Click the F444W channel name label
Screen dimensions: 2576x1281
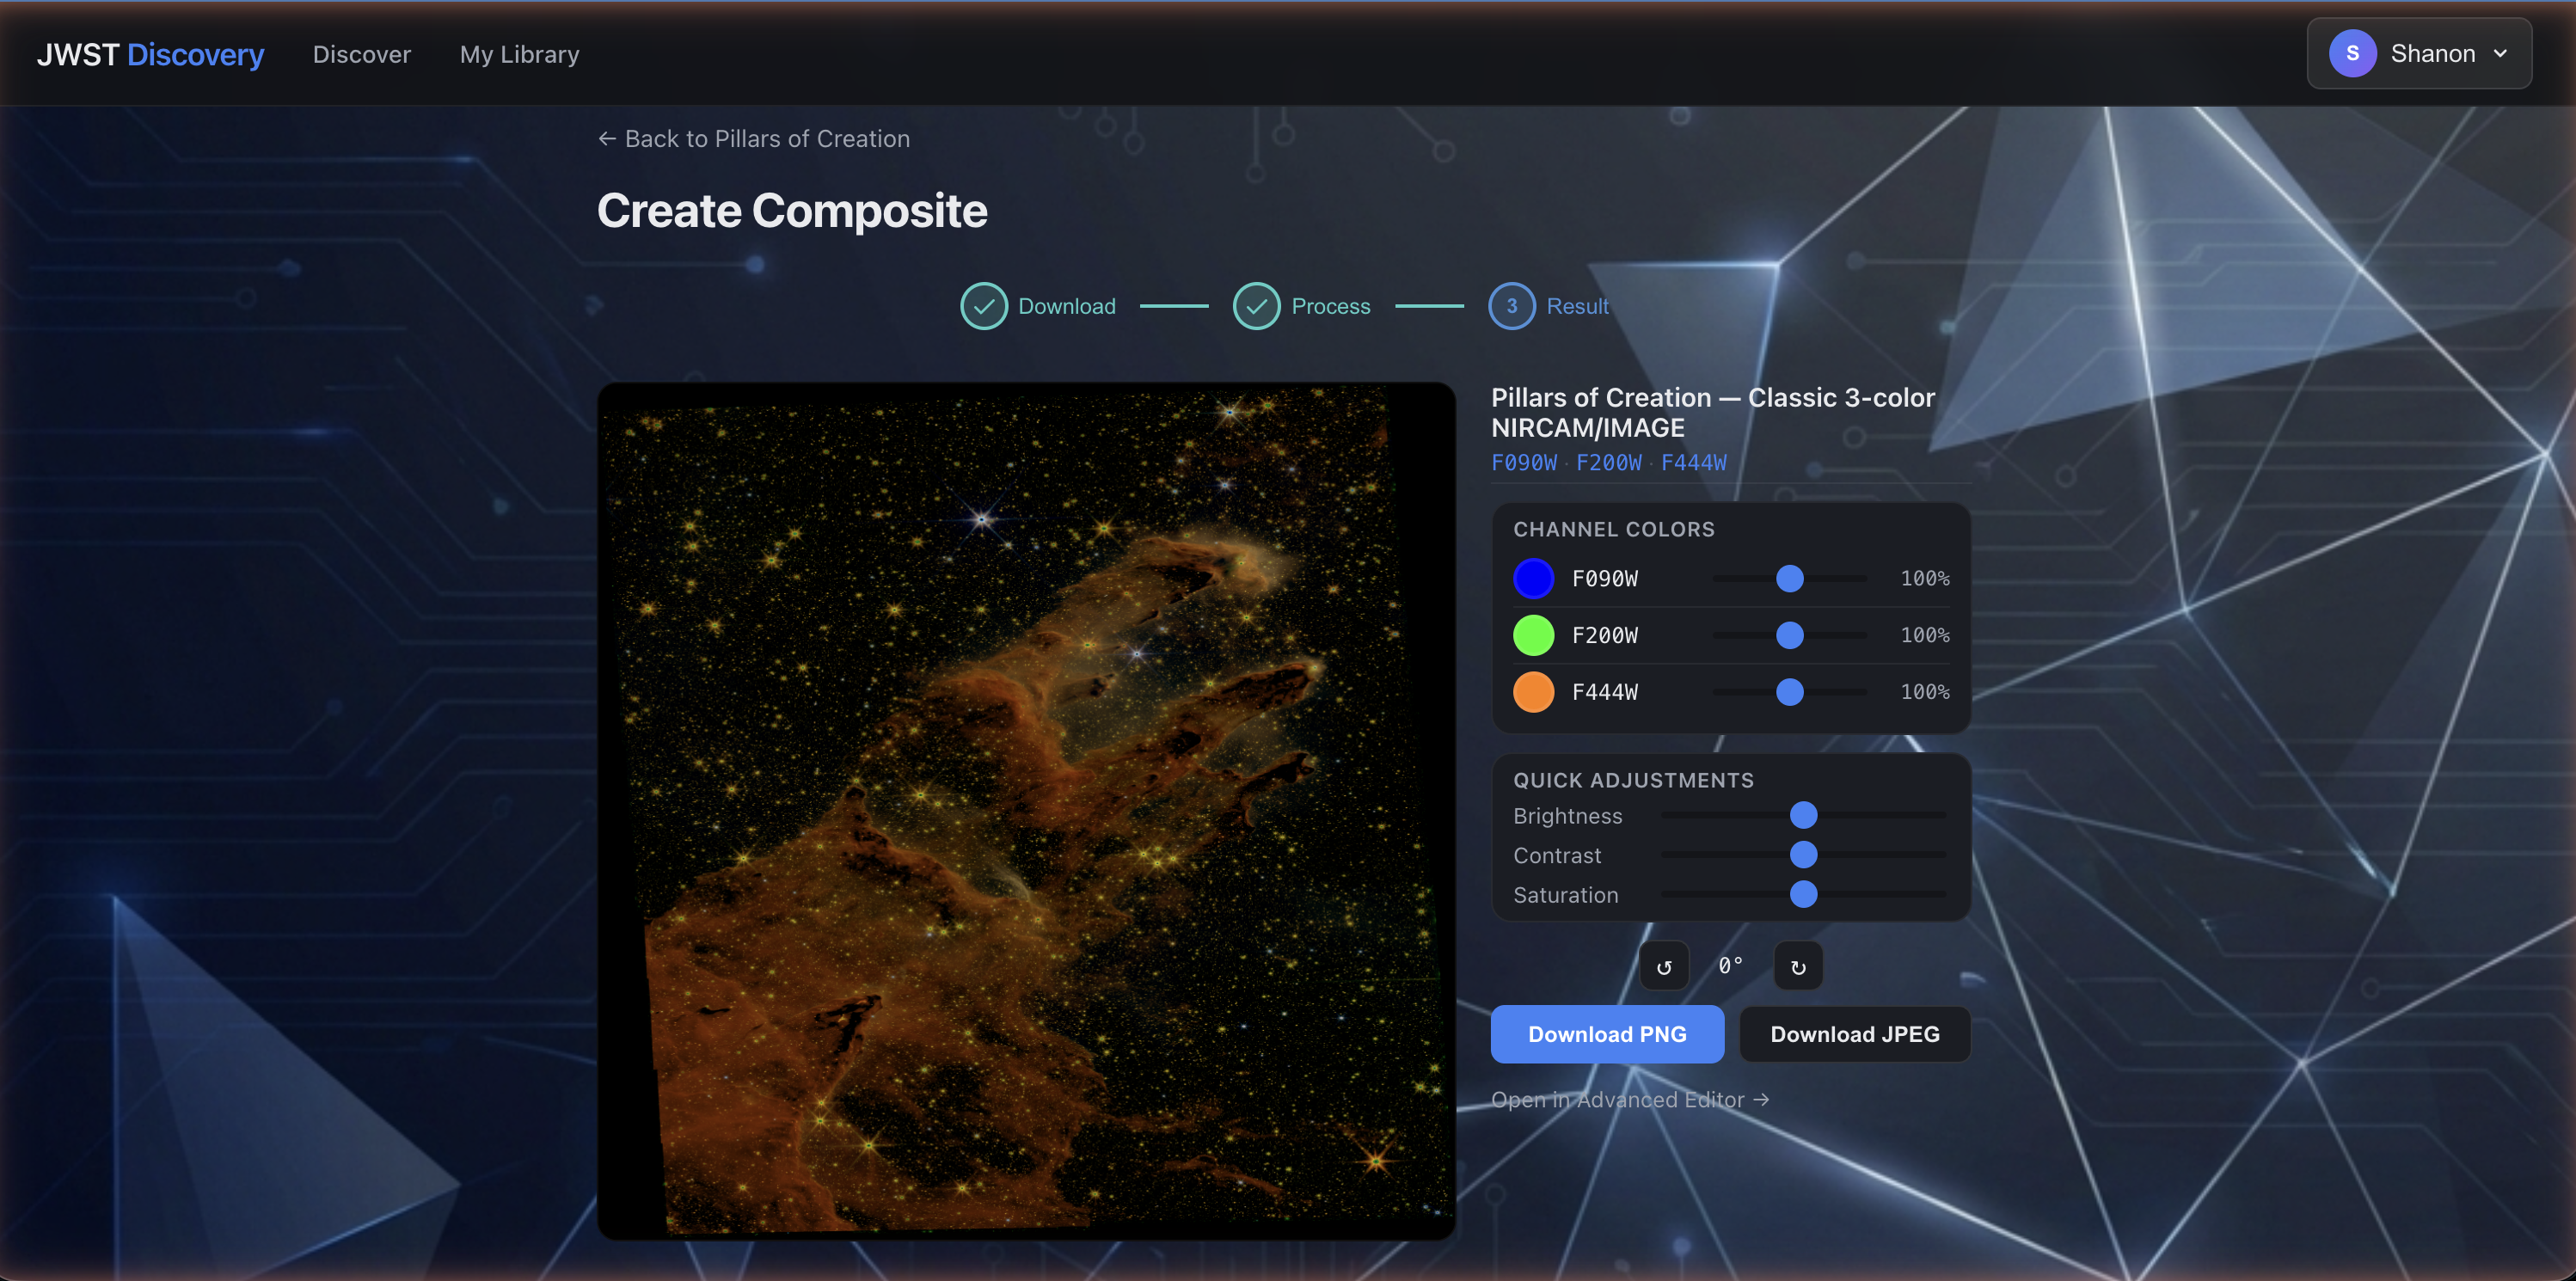coord(1605,692)
